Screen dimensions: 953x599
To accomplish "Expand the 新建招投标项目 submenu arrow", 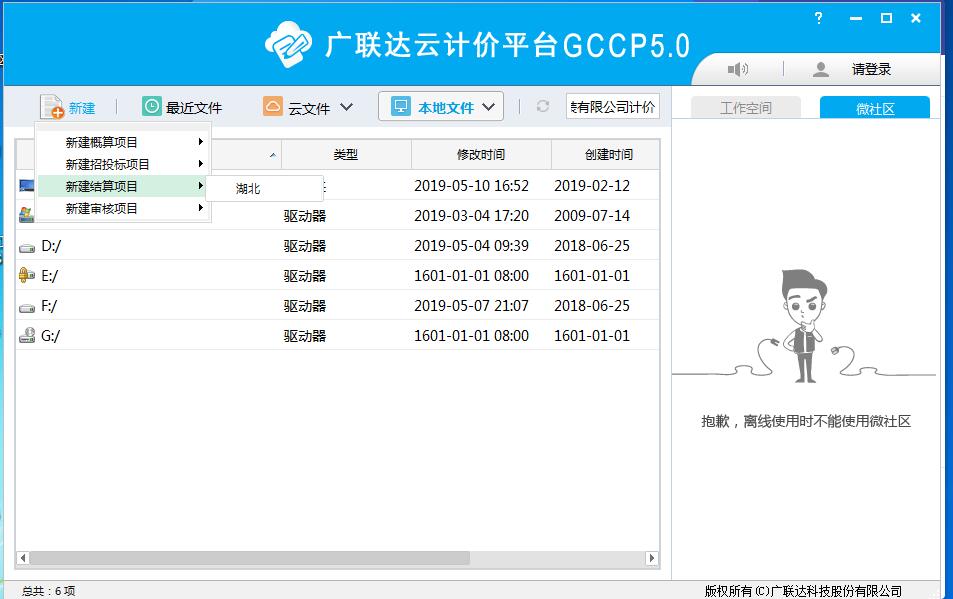I will coord(200,163).
